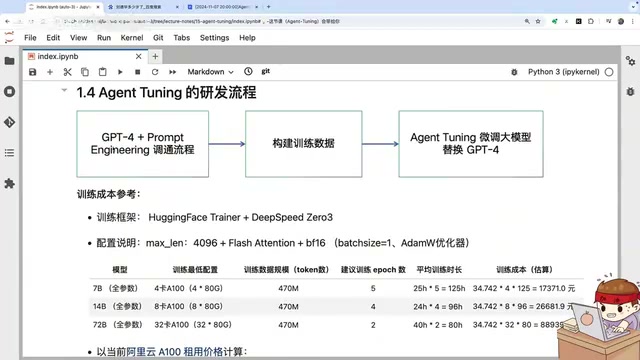Open the Kernel menu
The height and width of the screenshot is (360, 640).
(x=132, y=38)
